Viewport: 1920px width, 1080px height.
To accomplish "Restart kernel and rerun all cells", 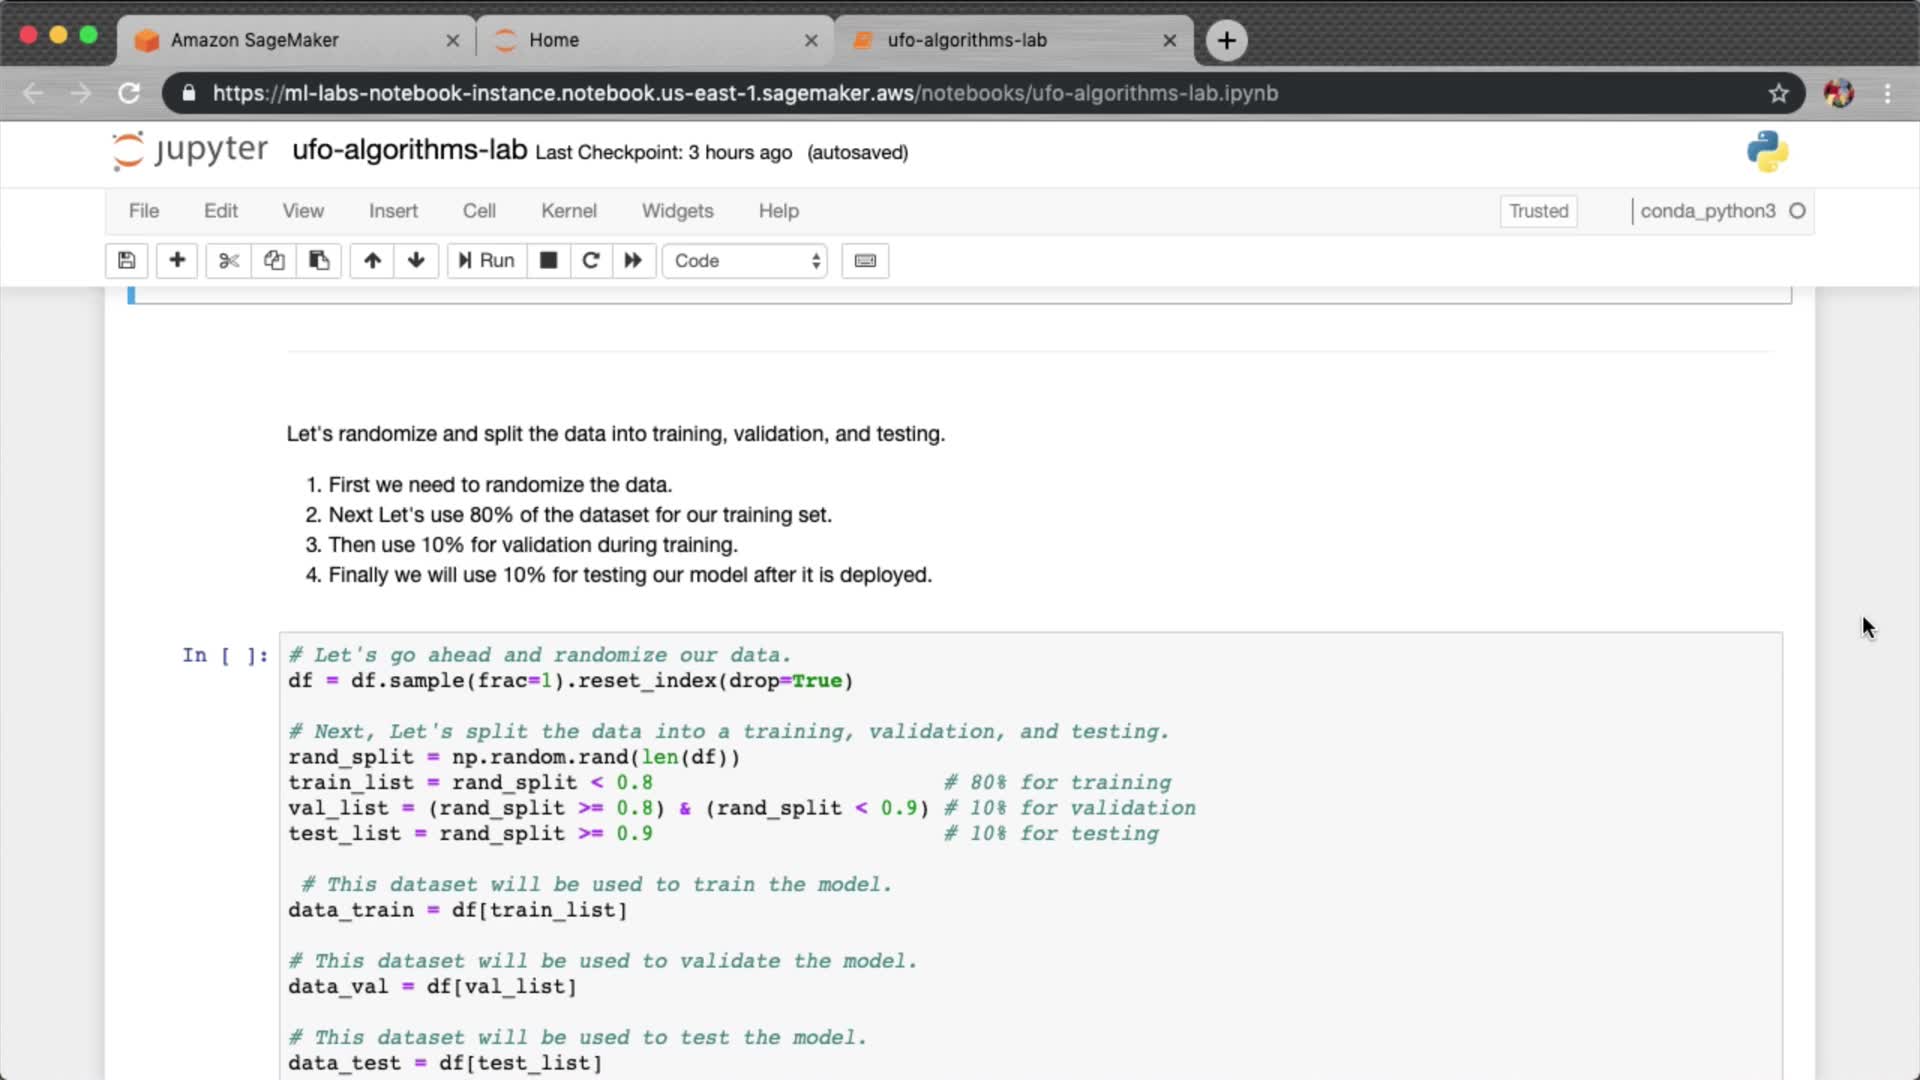I will pos(633,261).
